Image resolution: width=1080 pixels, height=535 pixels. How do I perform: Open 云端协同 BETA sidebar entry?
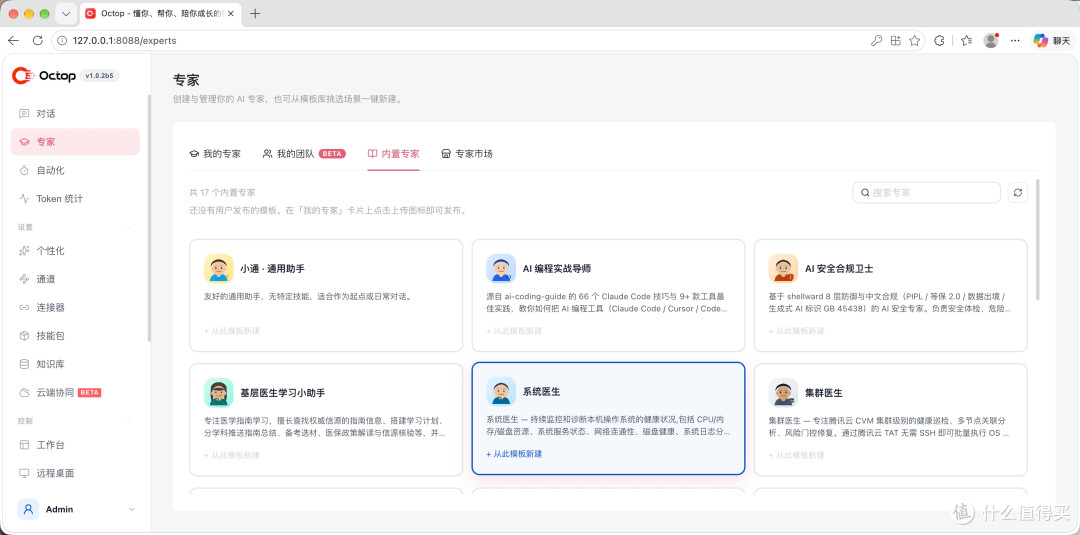tap(75, 392)
